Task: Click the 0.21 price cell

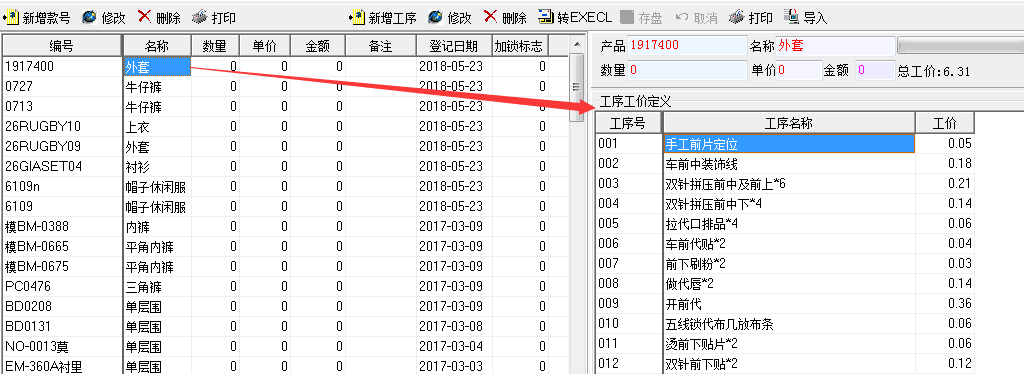Action: coord(944,184)
